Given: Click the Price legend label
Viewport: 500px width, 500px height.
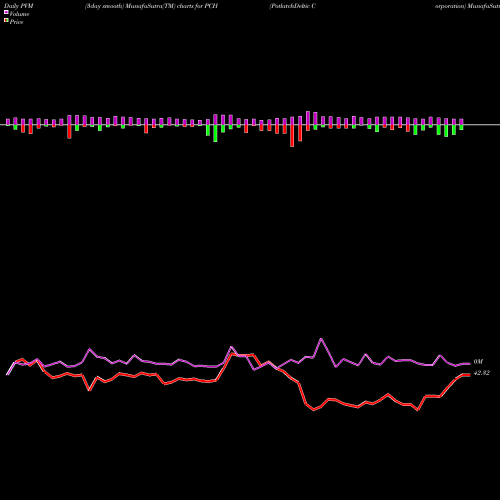Looking at the screenshot, I should click(16, 22).
